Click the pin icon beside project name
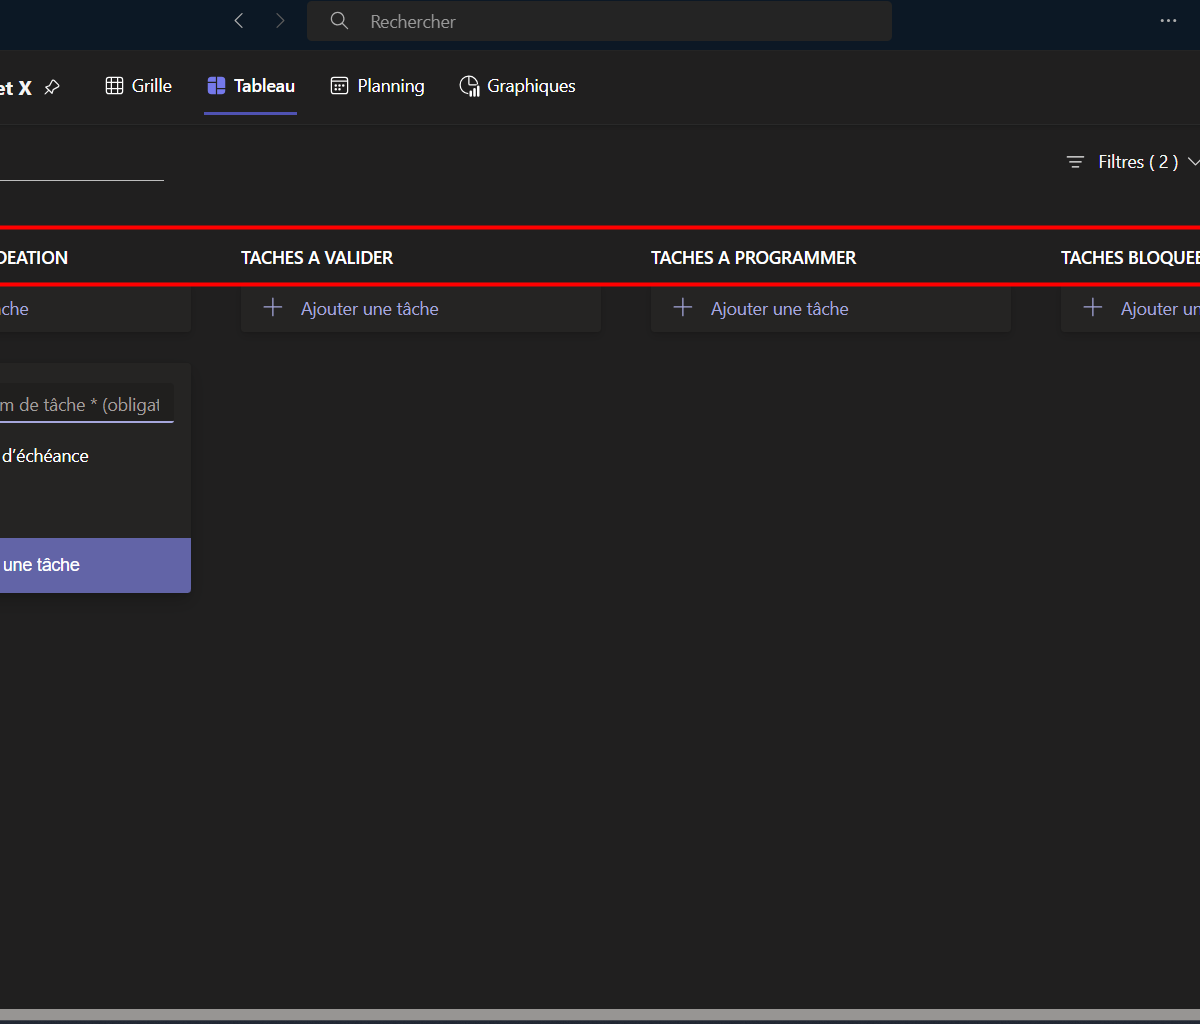1200x1024 pixels. pos(52,88)
